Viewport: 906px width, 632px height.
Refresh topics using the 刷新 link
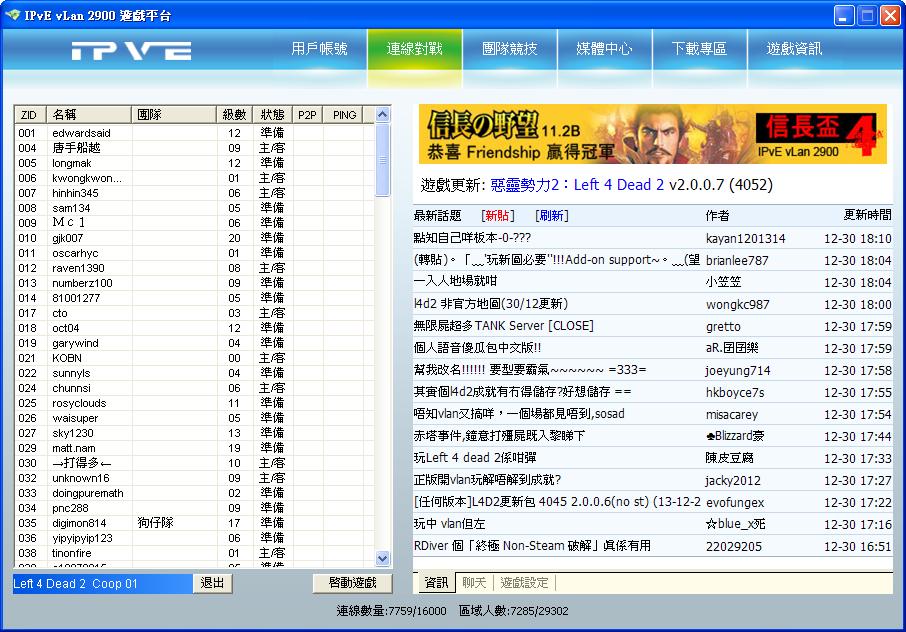click(x=551, y=215)
